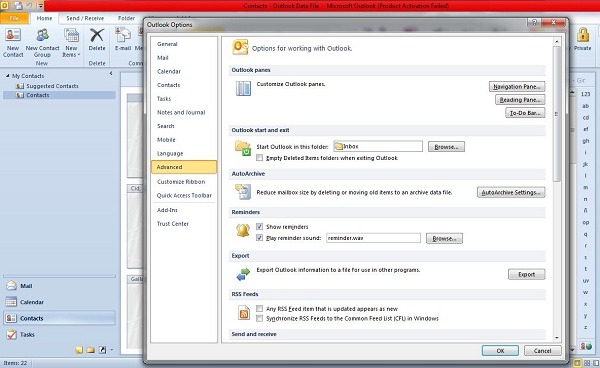The height and width of the screenshot is (368, 600).
Task: Toggle Any RSS Feed item updated appears as new
Action: (259, 308)
